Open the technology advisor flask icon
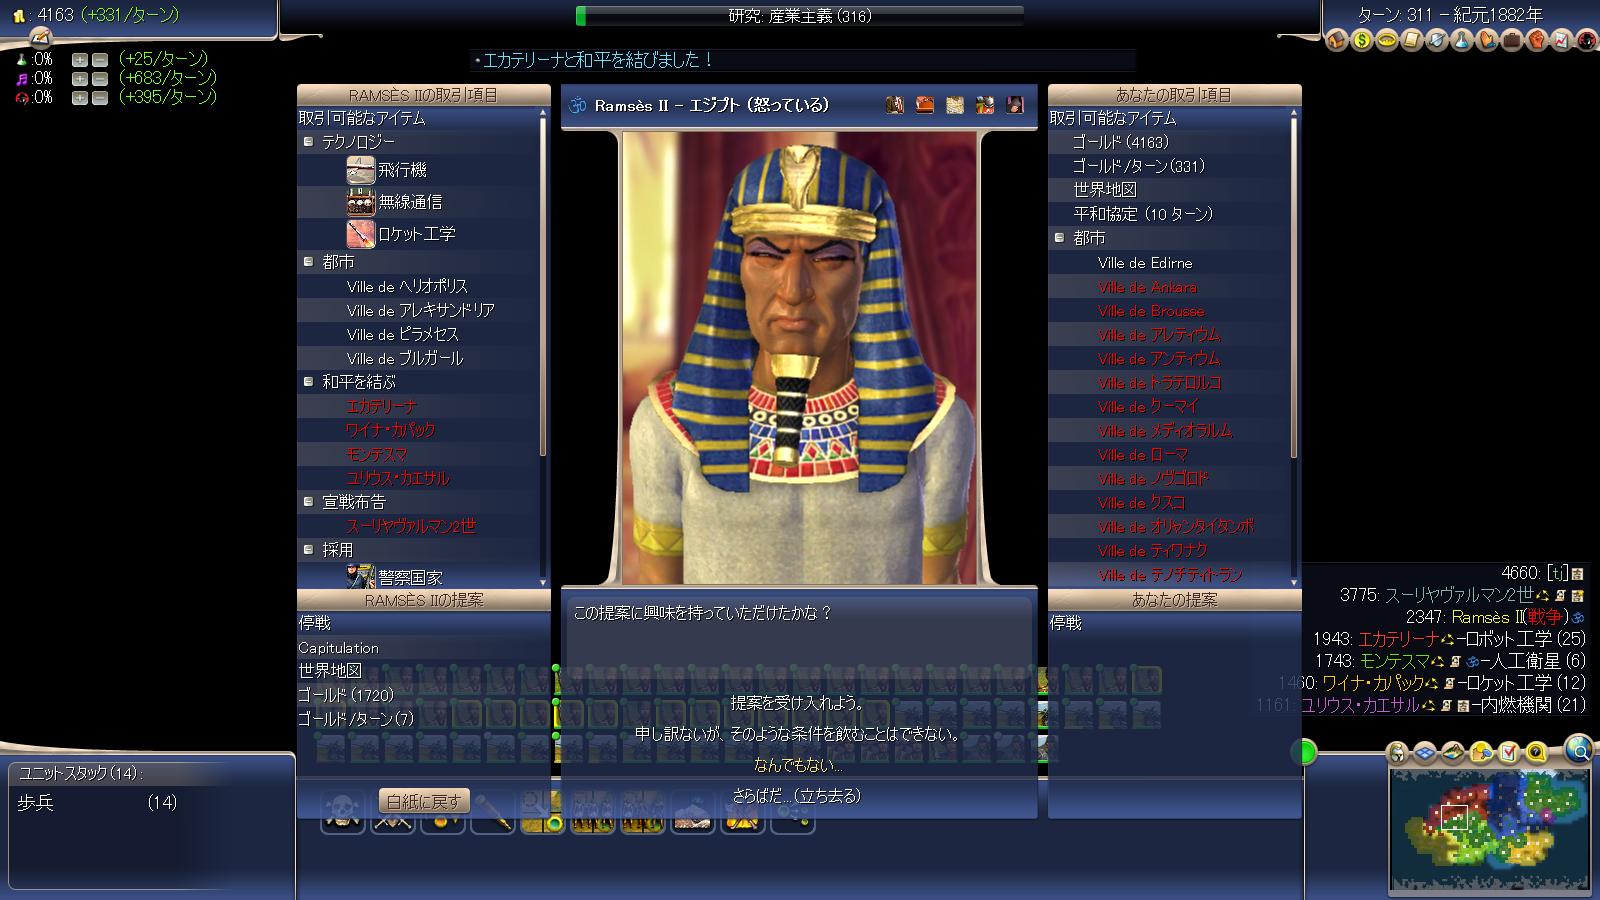 pyautogui.click(x=1462, y=41)
